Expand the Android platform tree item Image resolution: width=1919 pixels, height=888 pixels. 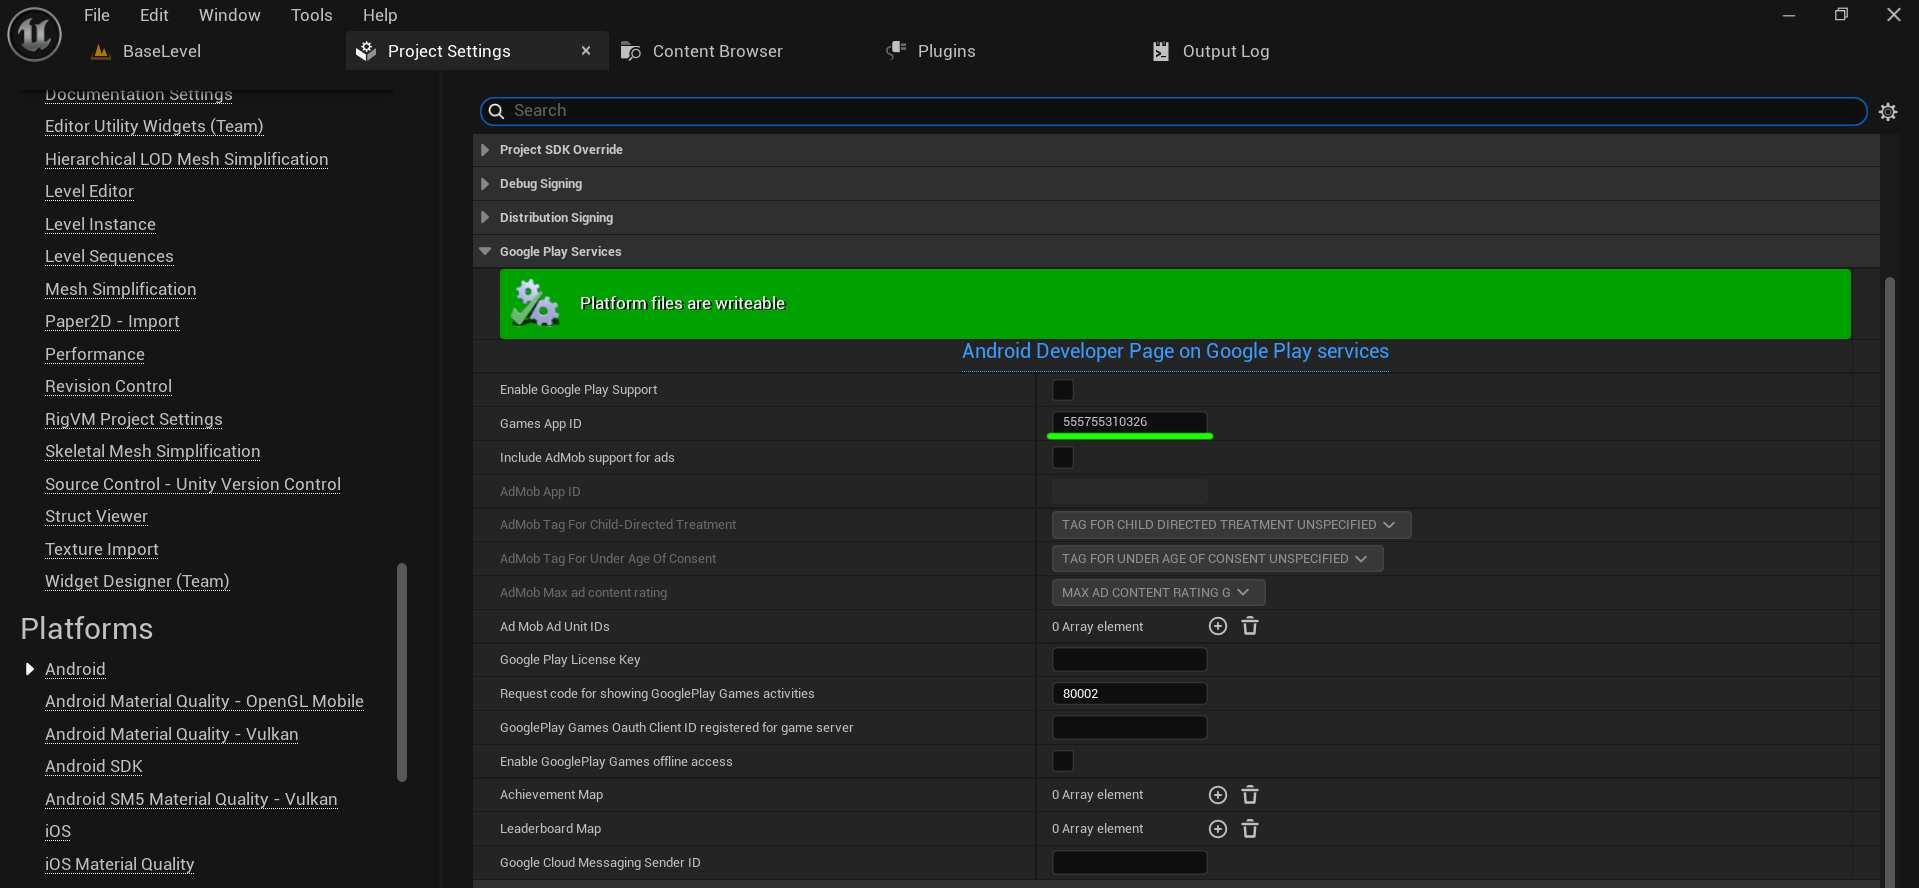click(x=30, y=669)
